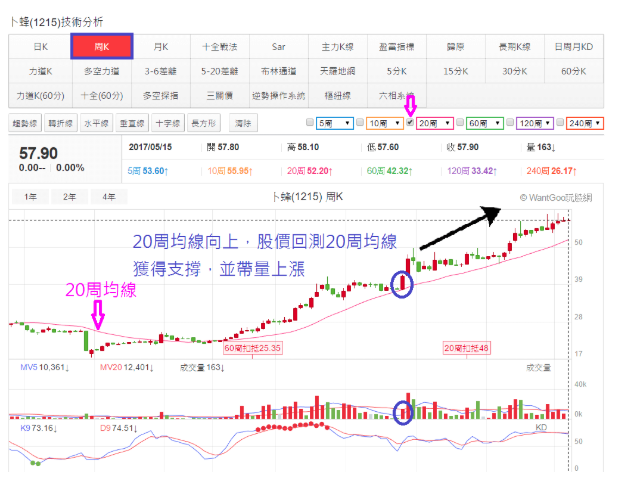Open the purple 120周 period dropdown

coord(535,123)
